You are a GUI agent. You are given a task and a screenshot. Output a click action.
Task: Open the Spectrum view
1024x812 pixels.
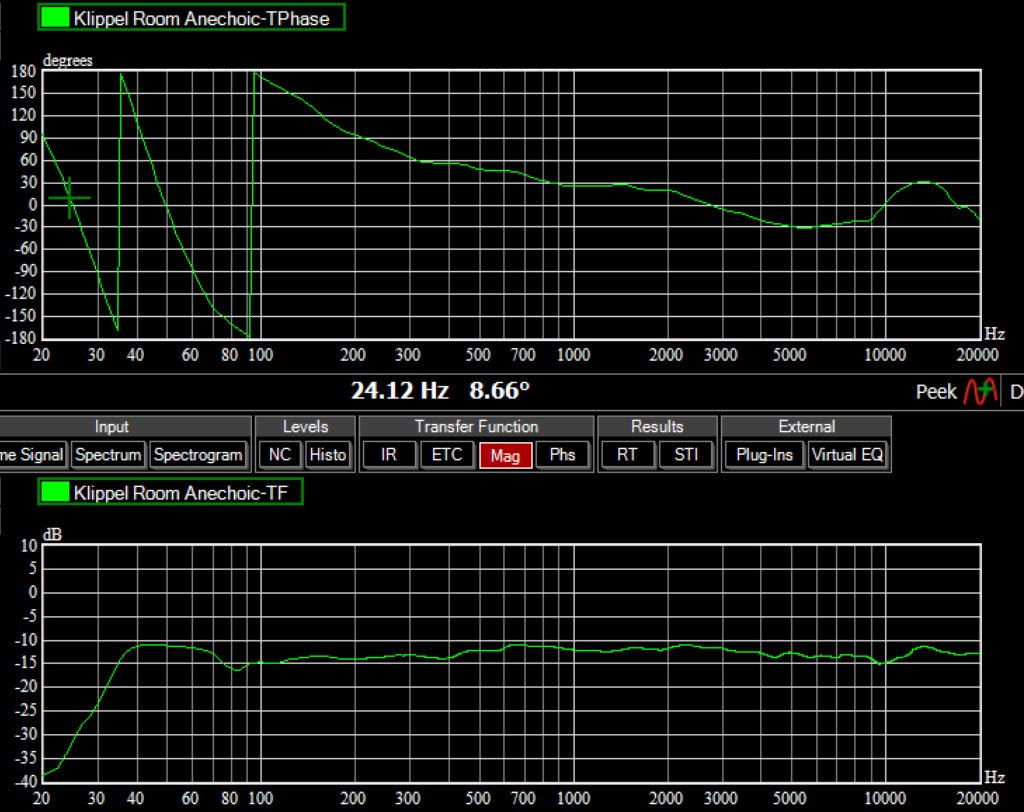click(x=109, y=455)
